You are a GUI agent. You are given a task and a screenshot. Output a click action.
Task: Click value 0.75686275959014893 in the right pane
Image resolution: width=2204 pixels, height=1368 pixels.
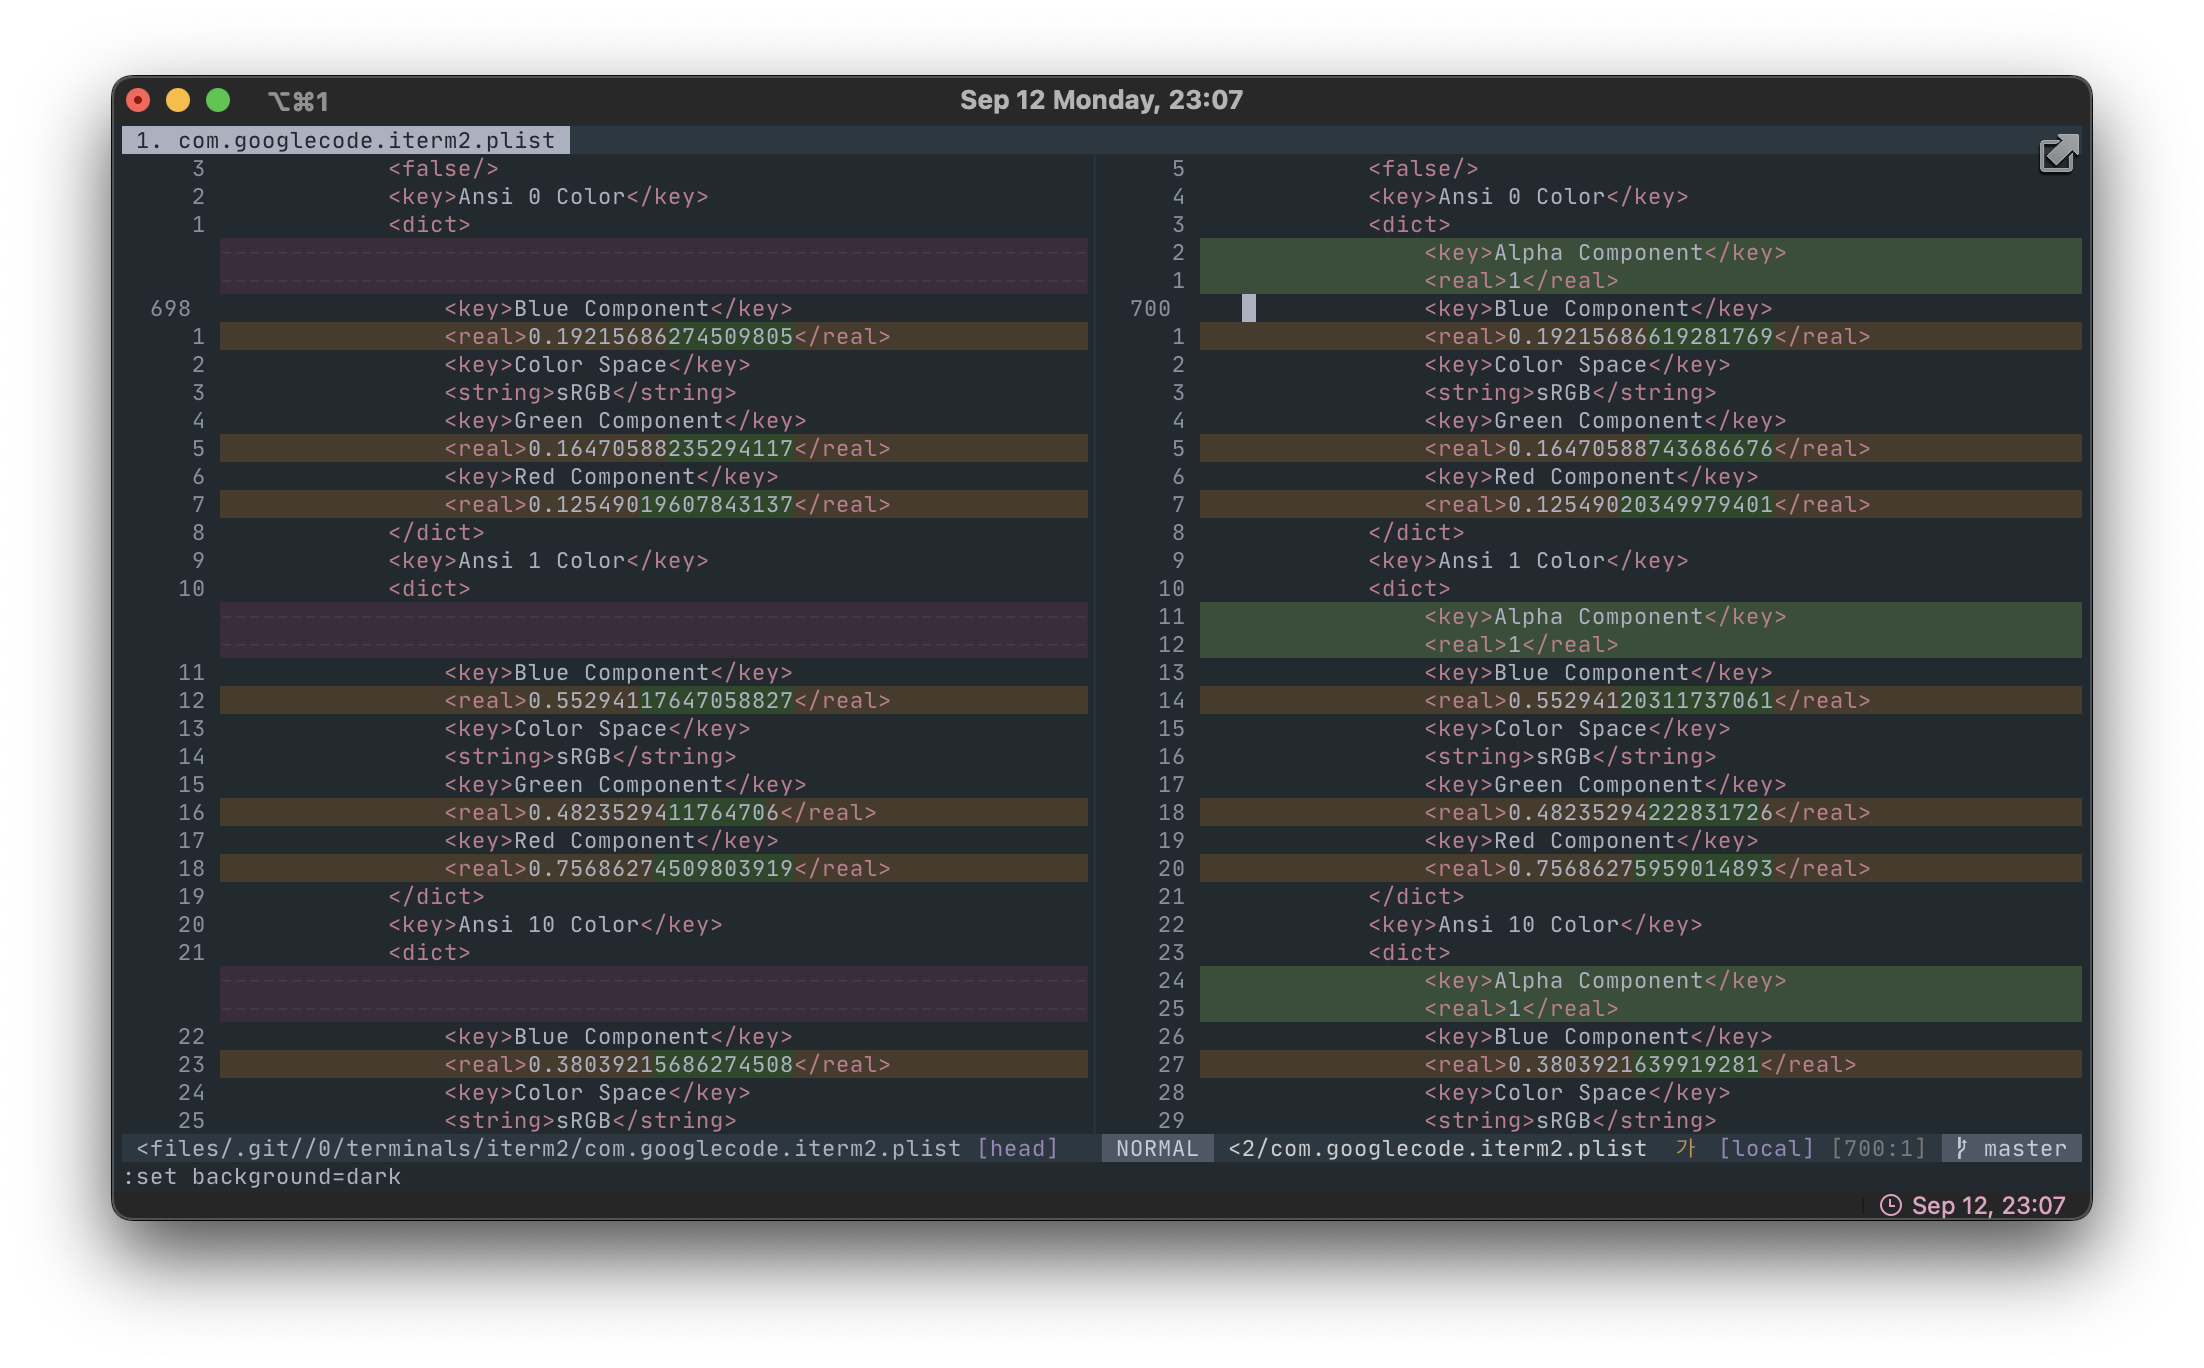coord(1640,868)
